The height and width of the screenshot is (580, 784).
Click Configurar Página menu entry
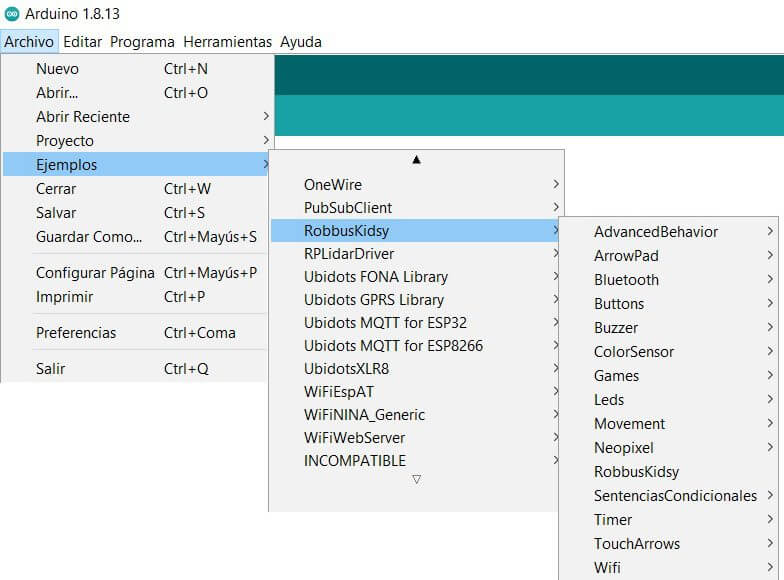pos(95,273)
